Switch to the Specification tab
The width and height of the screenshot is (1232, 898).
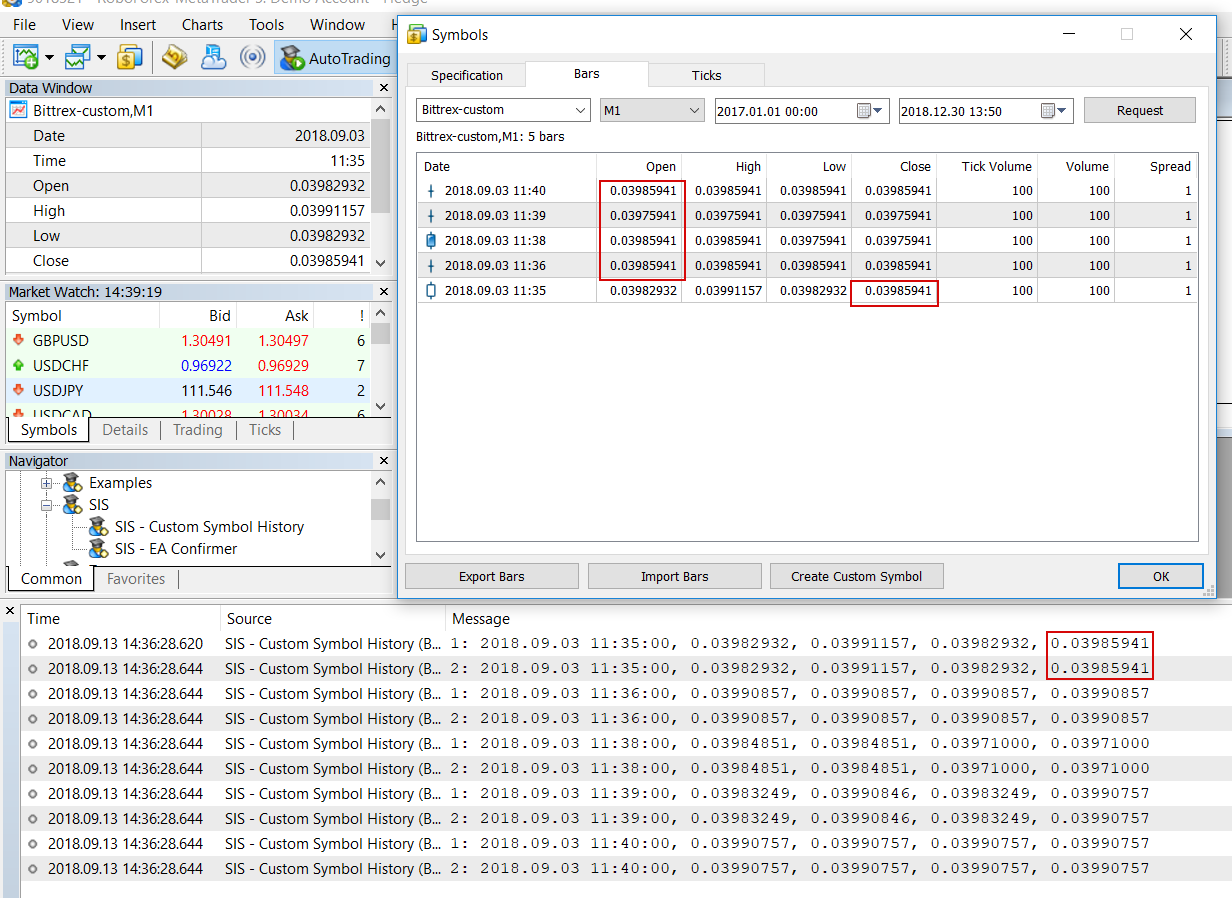[467, 75]
